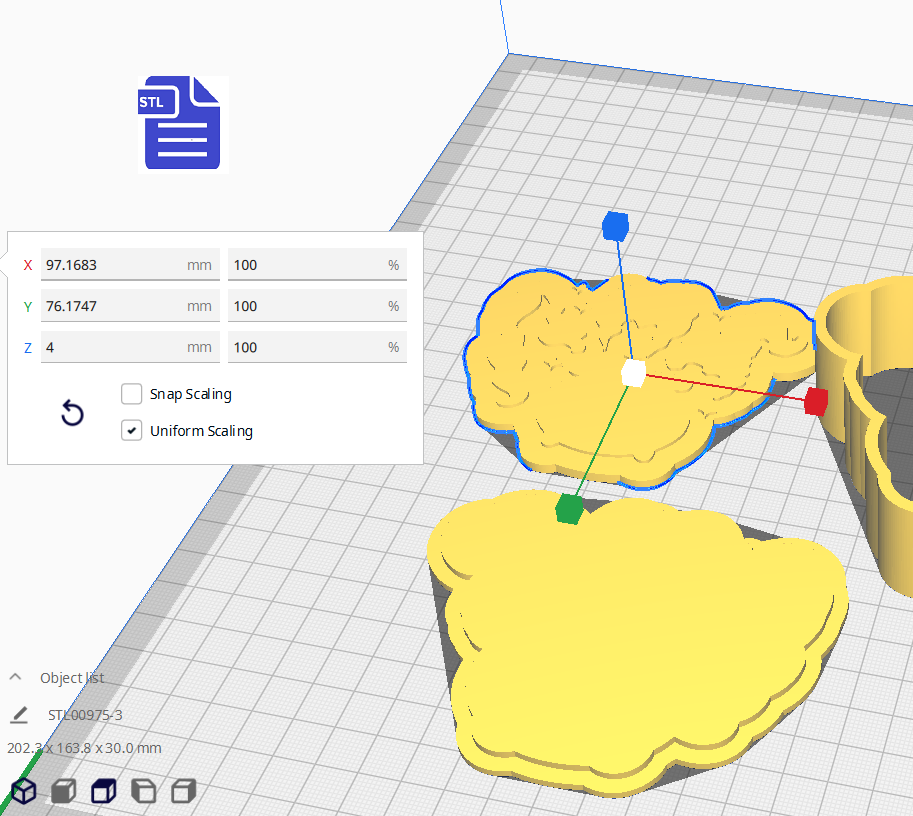
Task: Click the blue STL file icon
Action: pyautogui.click(x=183, y=123)
